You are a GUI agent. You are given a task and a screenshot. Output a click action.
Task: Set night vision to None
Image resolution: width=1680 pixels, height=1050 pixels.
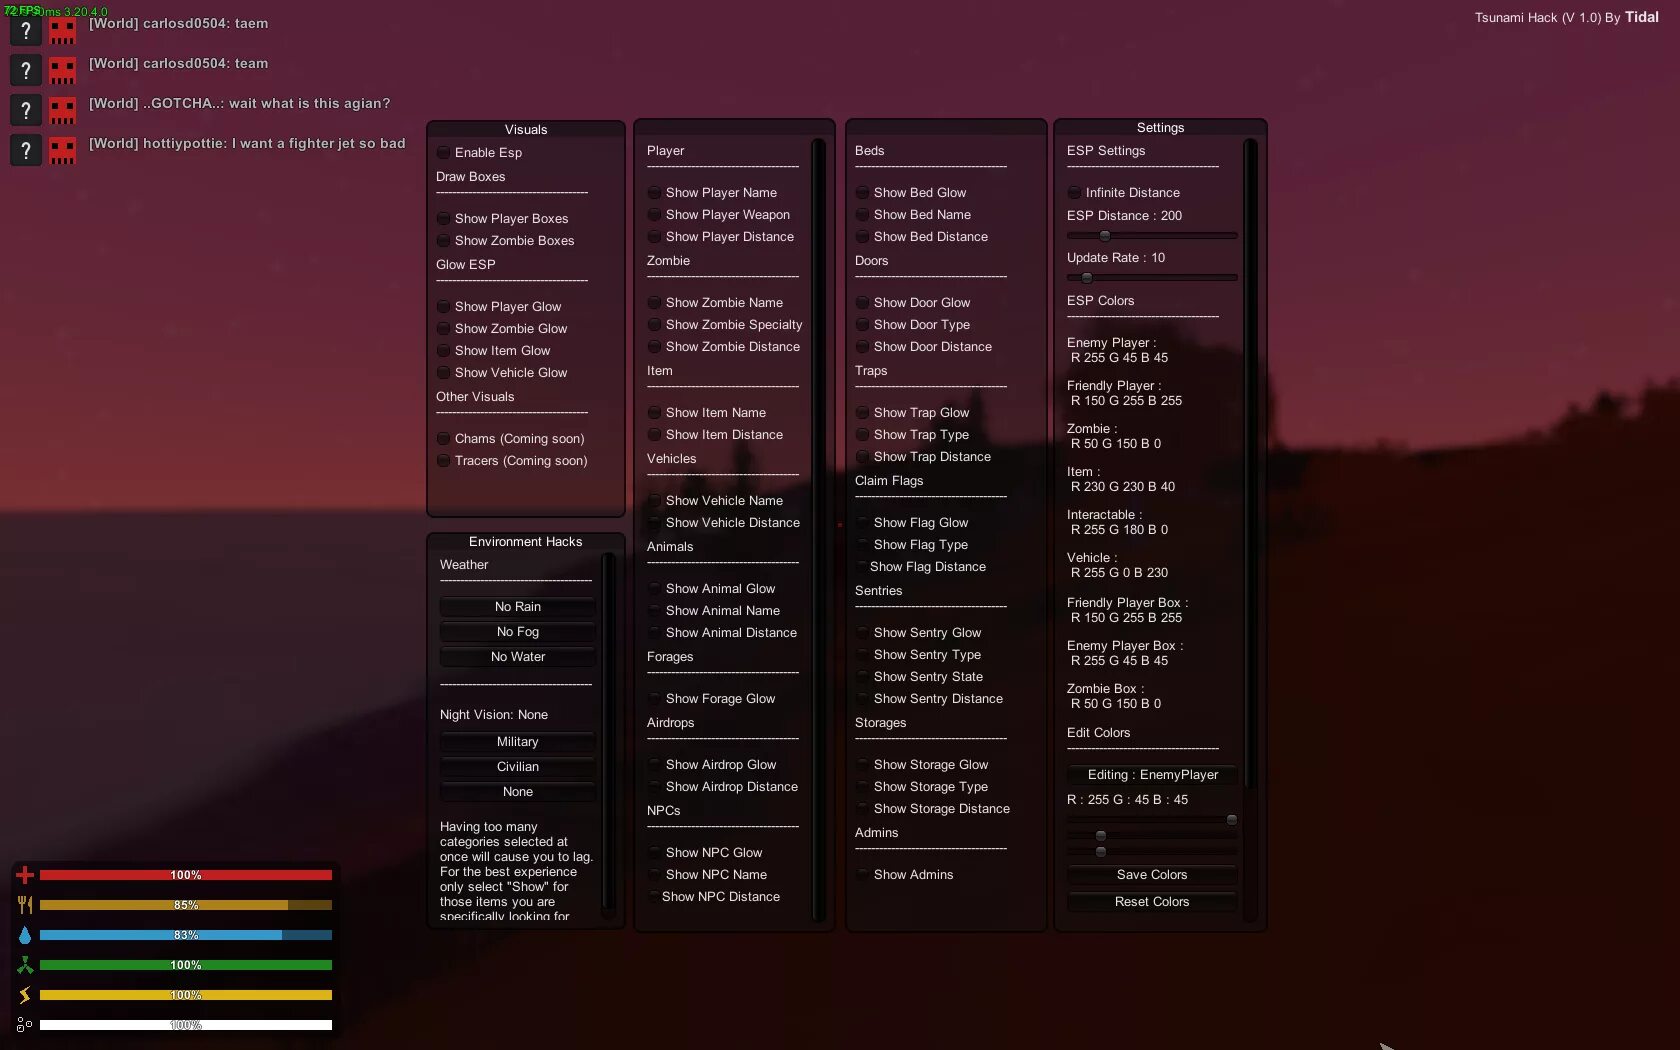point(518,791)
